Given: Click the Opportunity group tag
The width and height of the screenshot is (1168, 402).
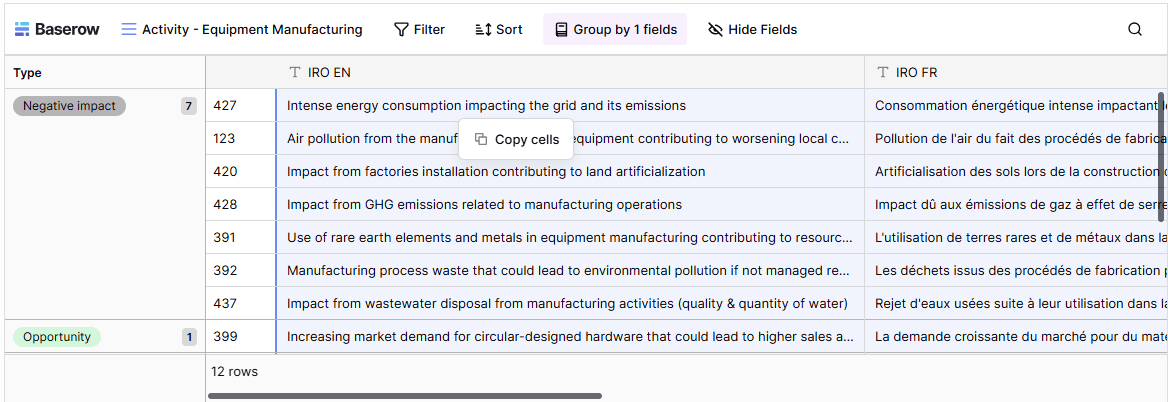Looking at the screenshot, I should 57,337.
